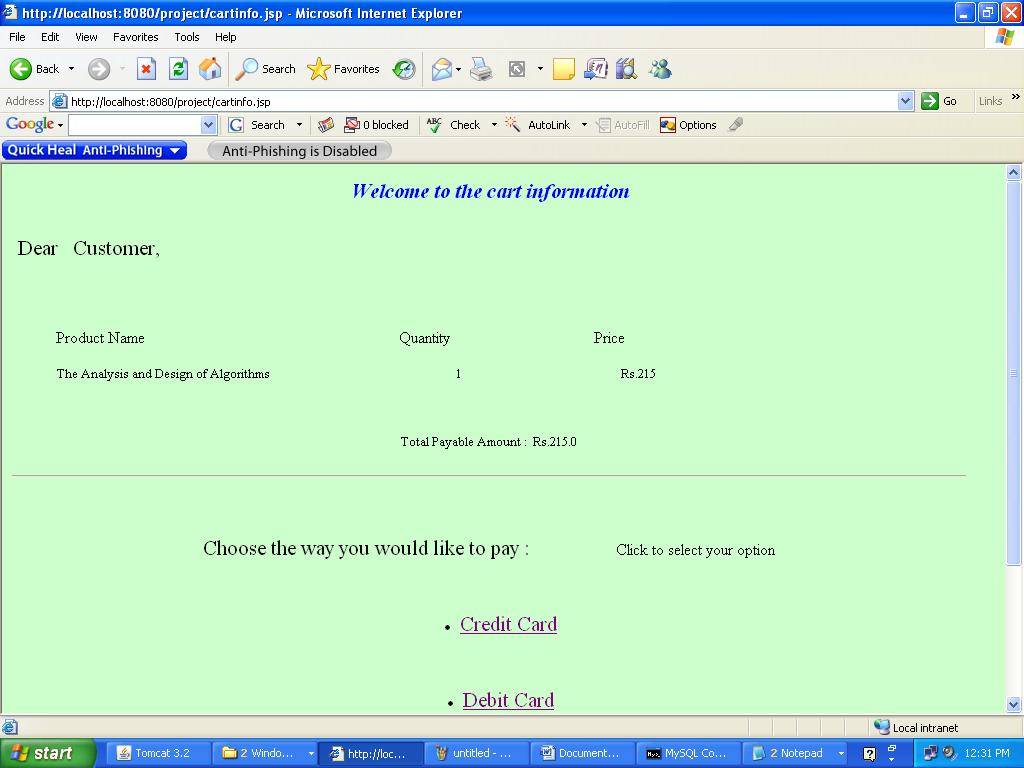Expand the Mail button dropdown
This screenshot has height=768, width=1024.
pyautogui.click(x=458, y=69)
